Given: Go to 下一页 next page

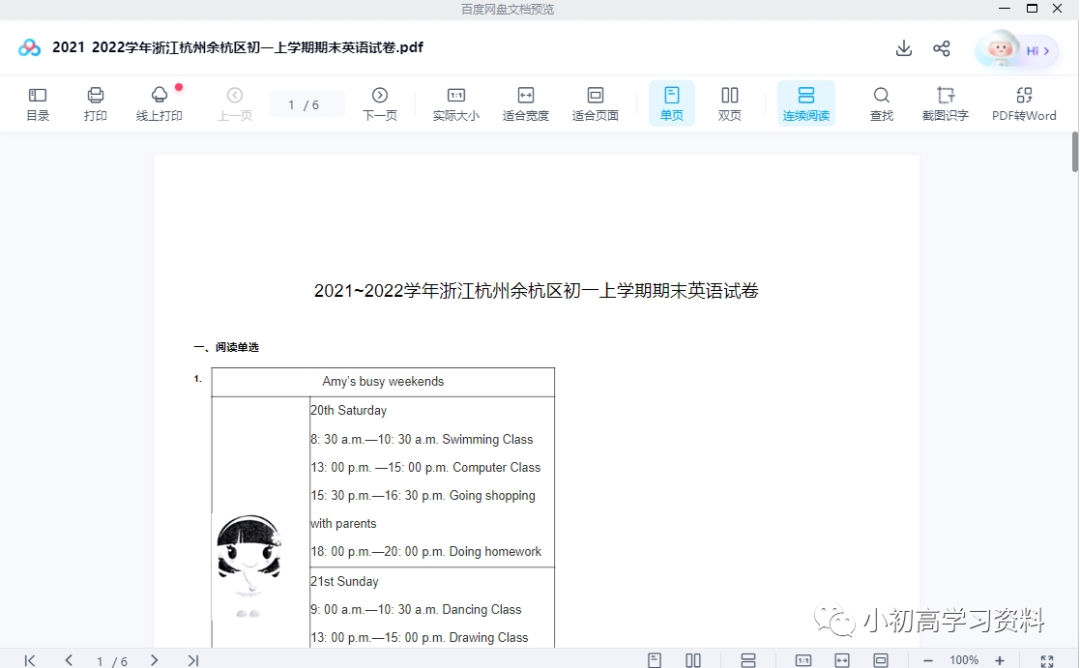Looking at the screenshot, I should point(380,104).
